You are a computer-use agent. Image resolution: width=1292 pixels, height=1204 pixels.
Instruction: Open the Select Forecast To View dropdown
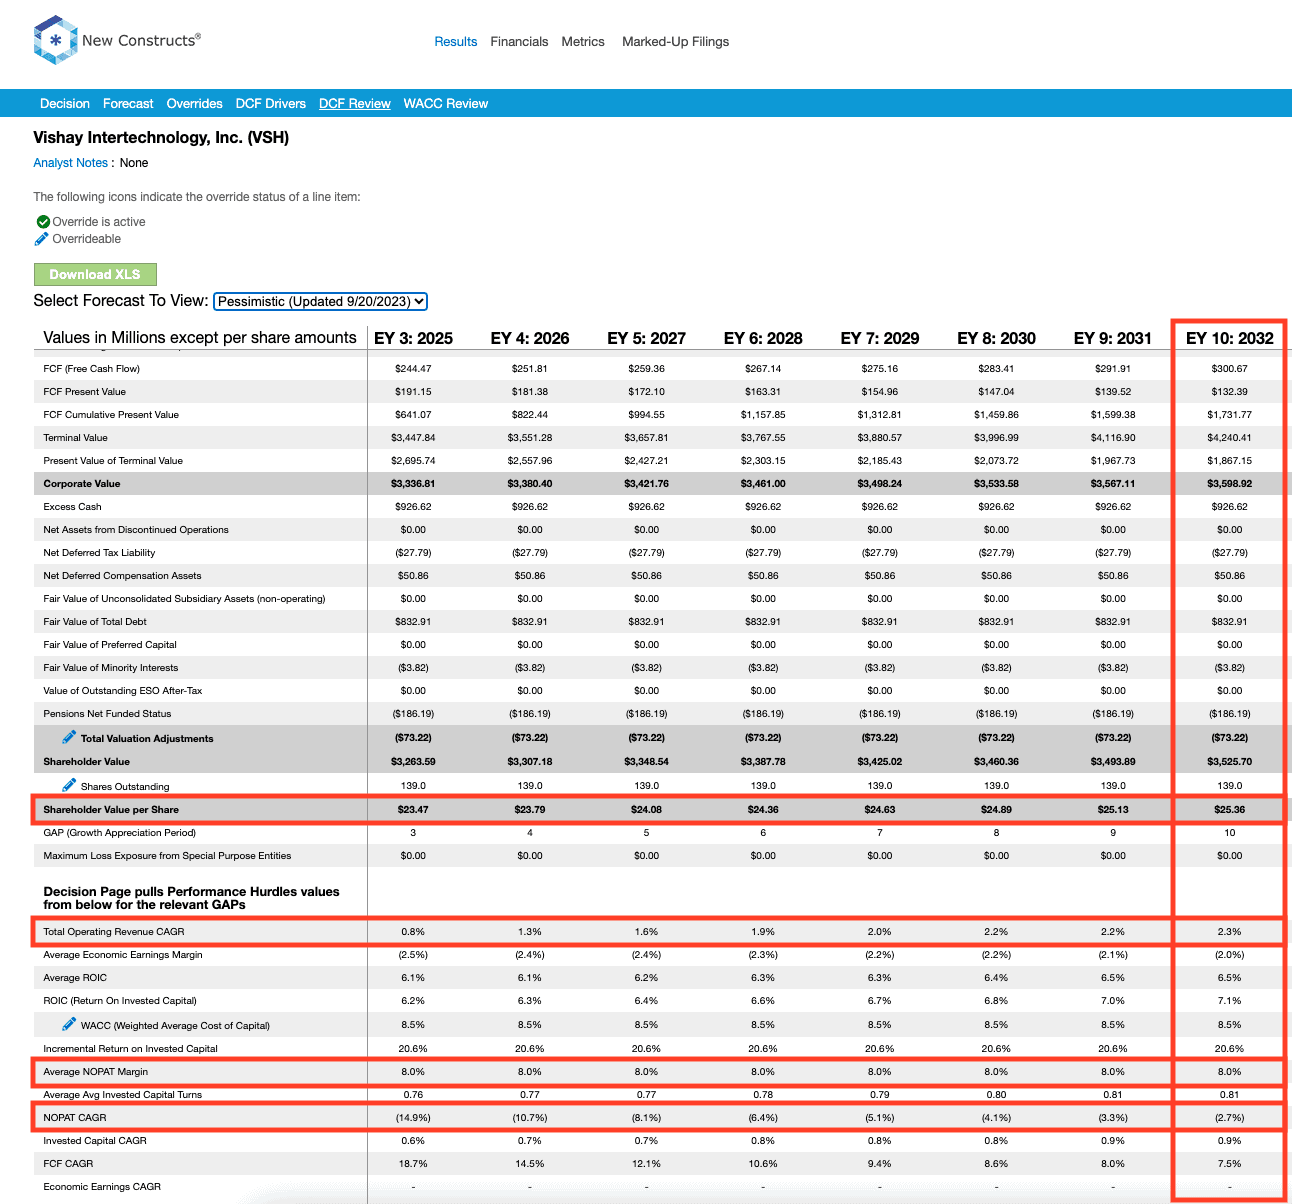[321, 301]
